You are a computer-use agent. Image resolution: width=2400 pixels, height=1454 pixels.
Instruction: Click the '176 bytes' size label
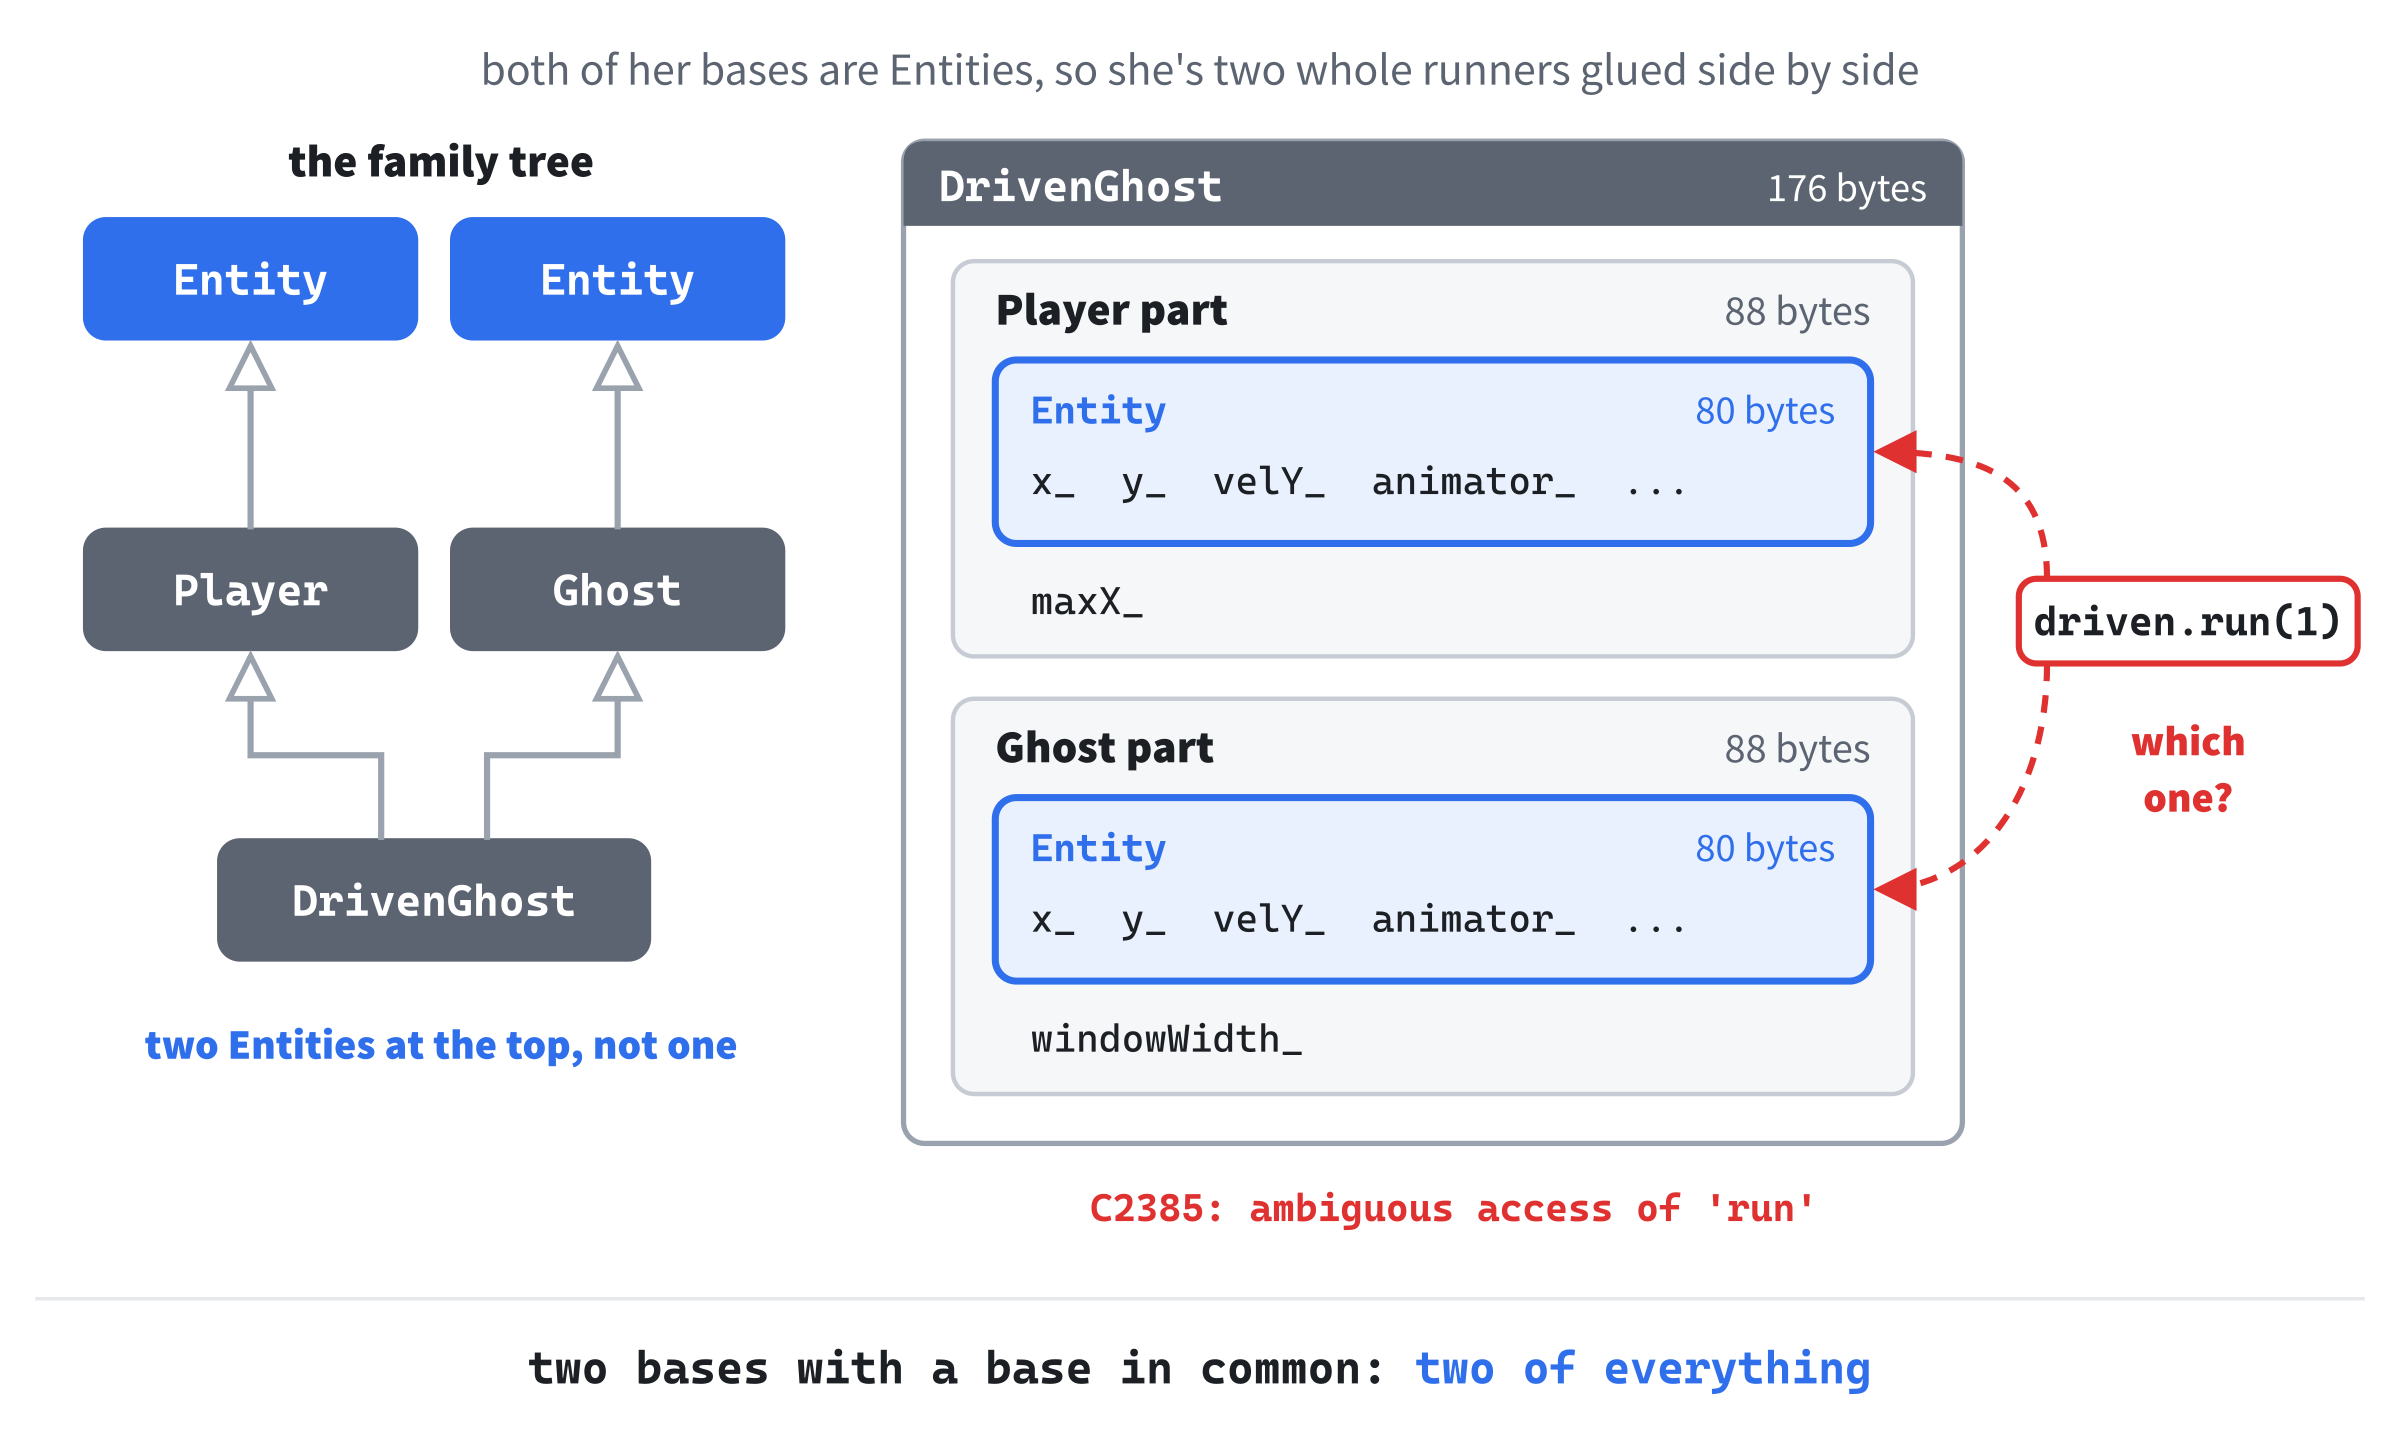point(1846,188)
